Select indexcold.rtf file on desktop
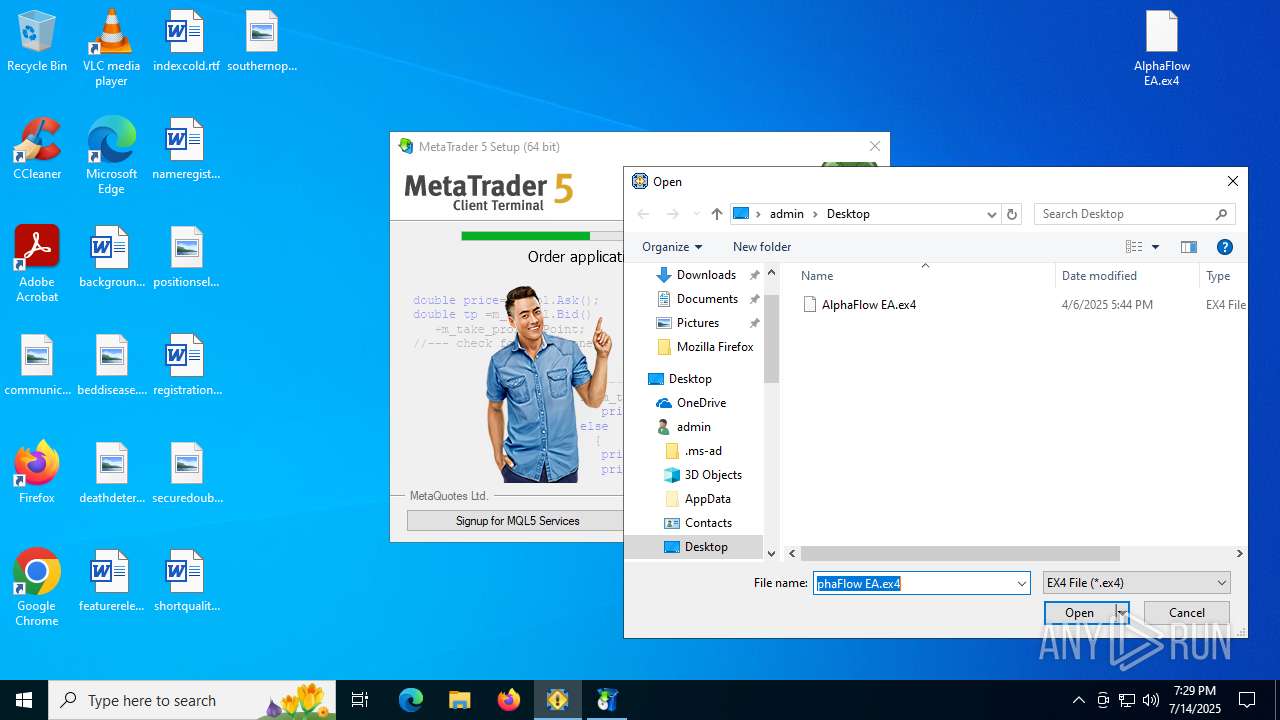This screenshot has width=1280, height=720. tap(186, 41)
